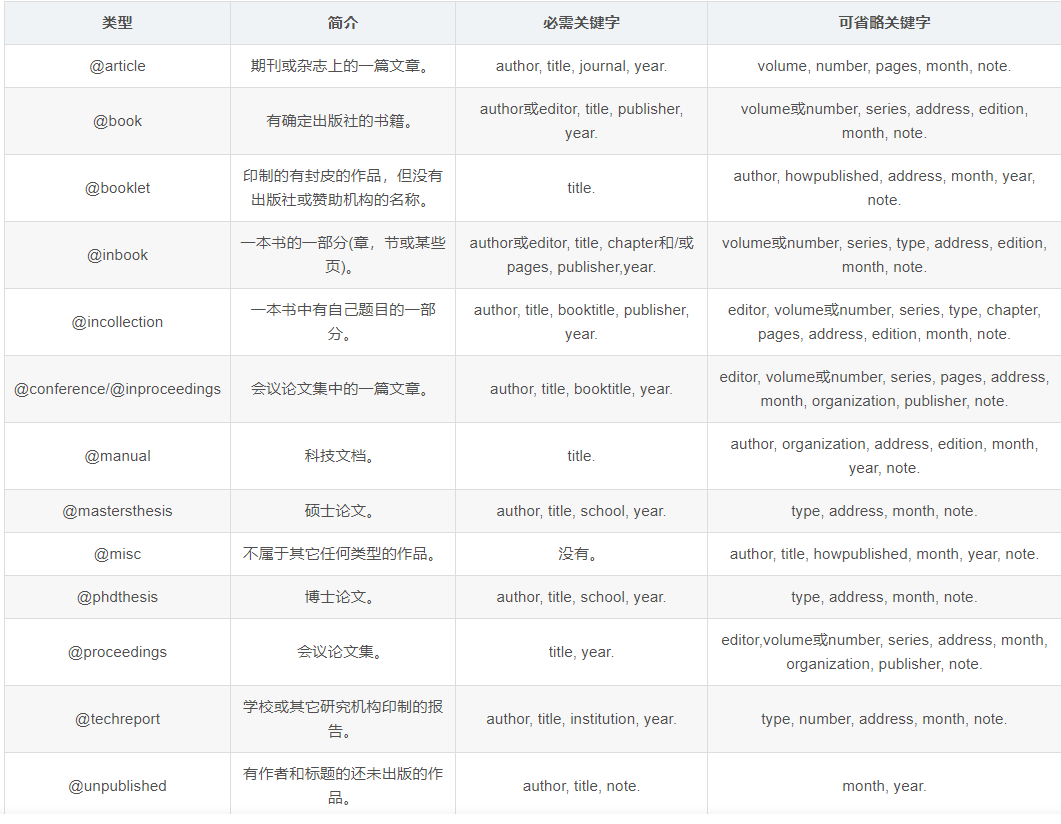Screen dimensions: 1061x824
Task: Select the @conference/@inproceedings cell
Action: (x=117, y=389)
